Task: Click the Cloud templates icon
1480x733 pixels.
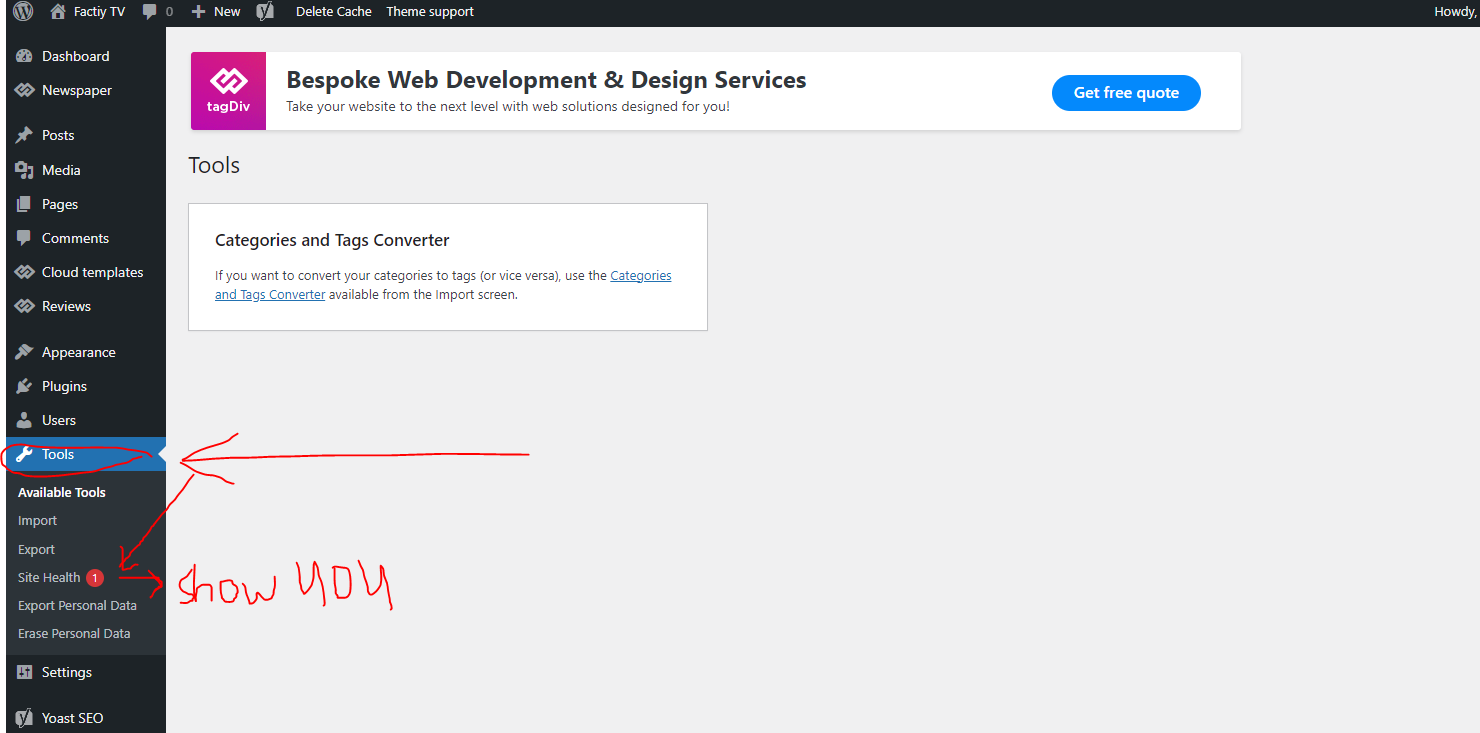Action: 25,272
